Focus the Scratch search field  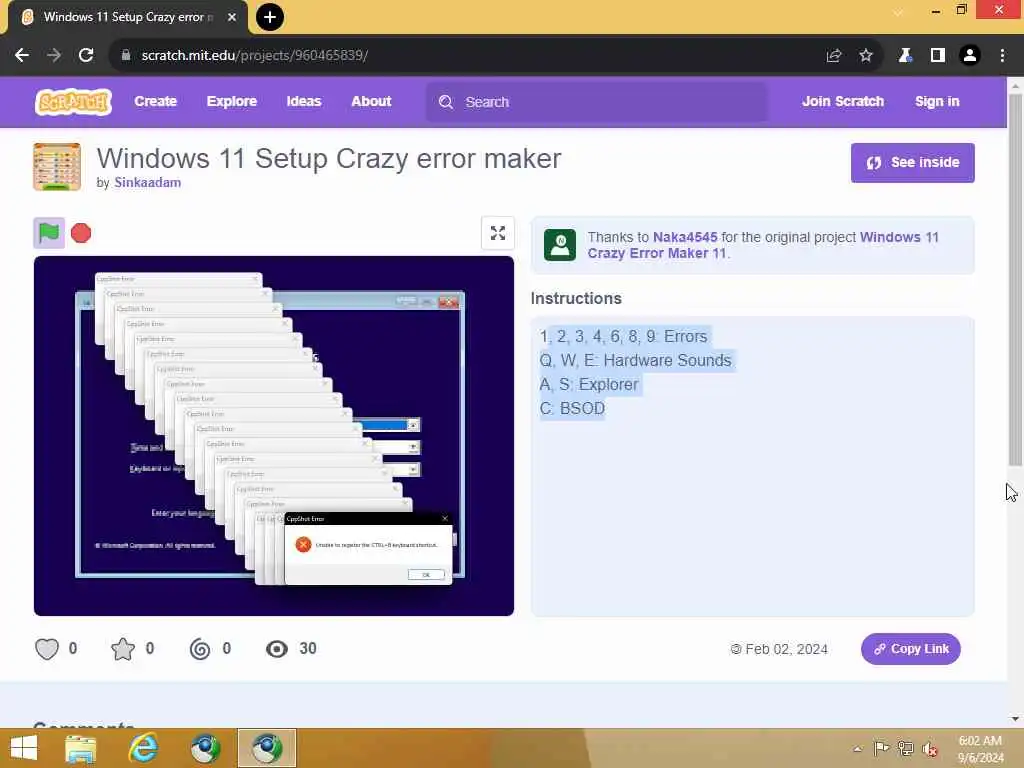click(596, 102)
